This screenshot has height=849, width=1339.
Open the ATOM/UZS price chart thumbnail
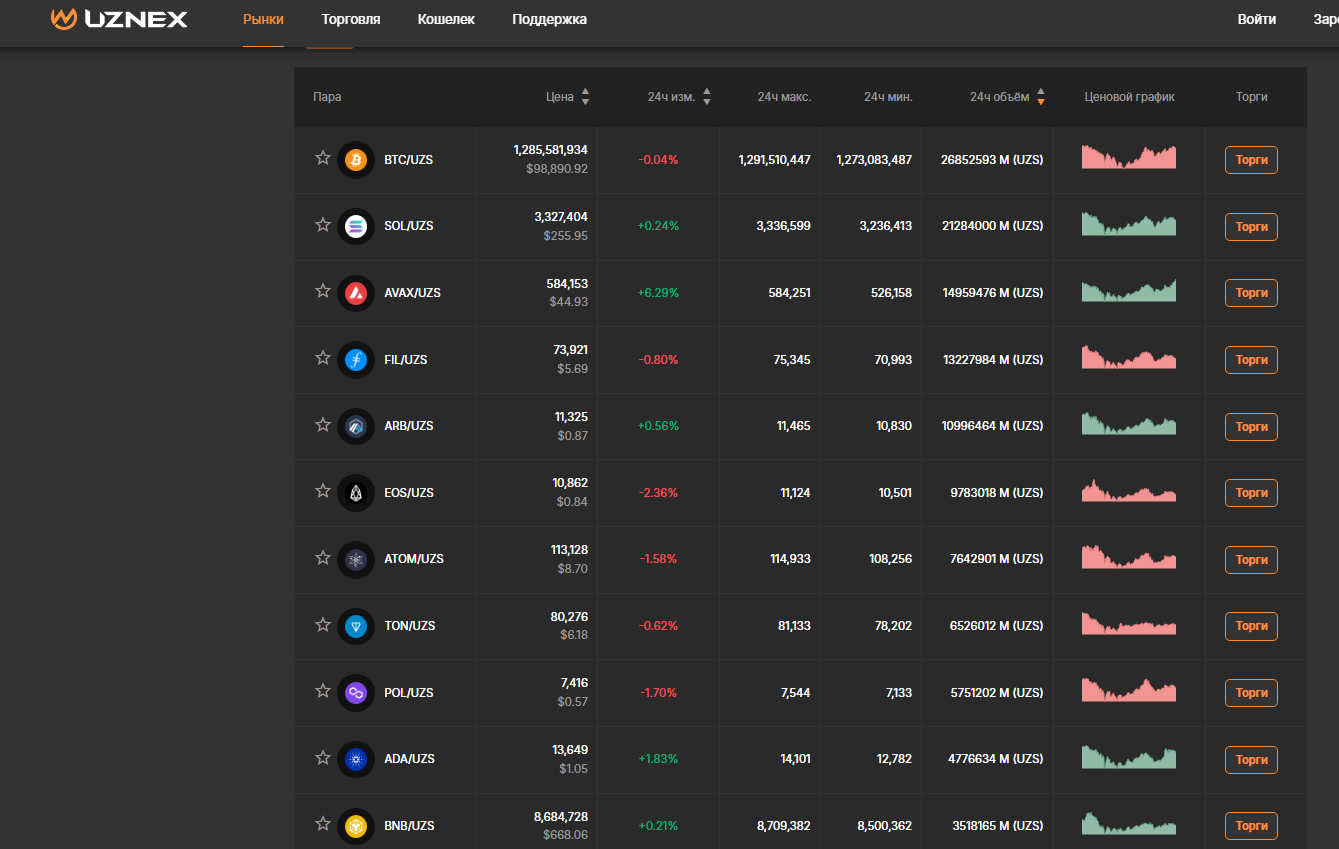click(1128, 557)
